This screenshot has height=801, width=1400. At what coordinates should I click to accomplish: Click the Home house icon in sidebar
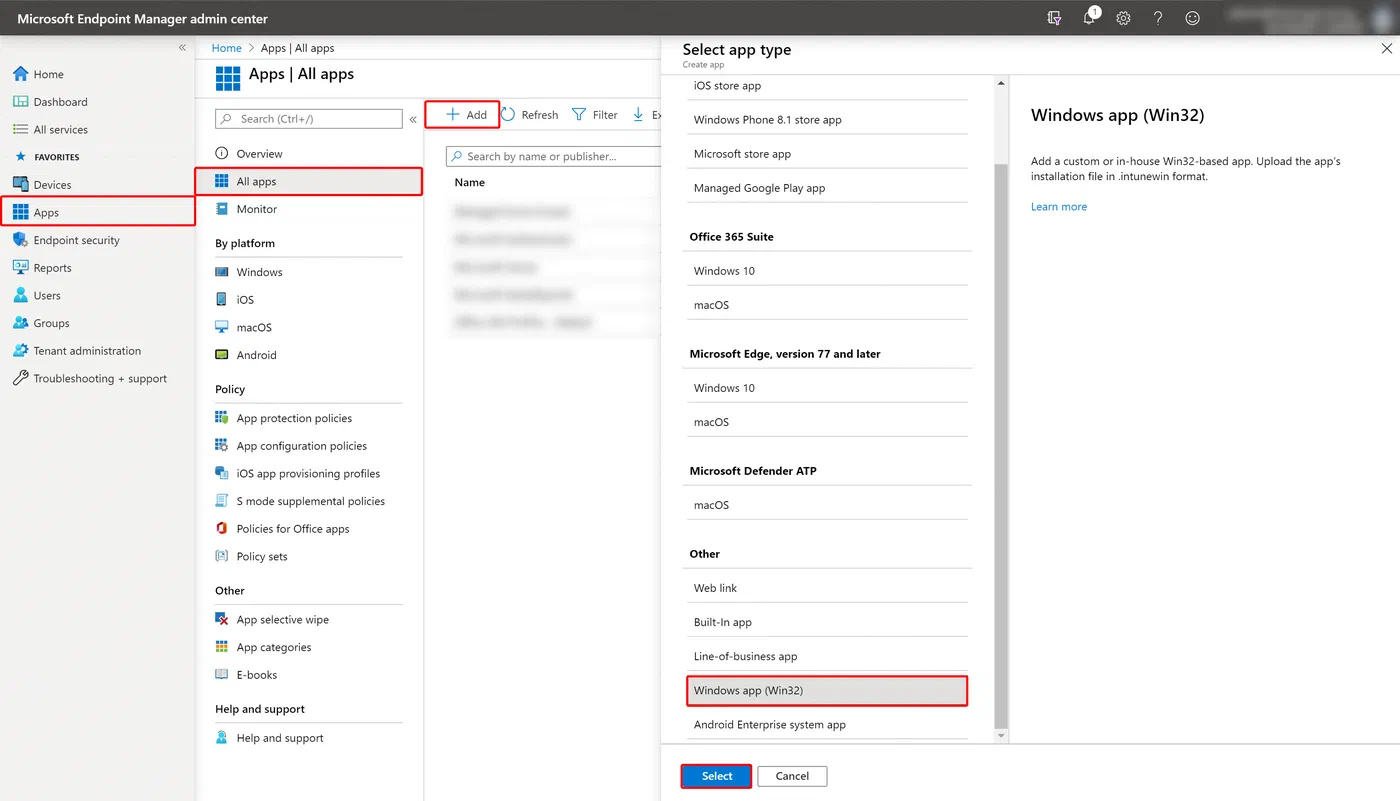pyautogui.click(x=20, y=74)
